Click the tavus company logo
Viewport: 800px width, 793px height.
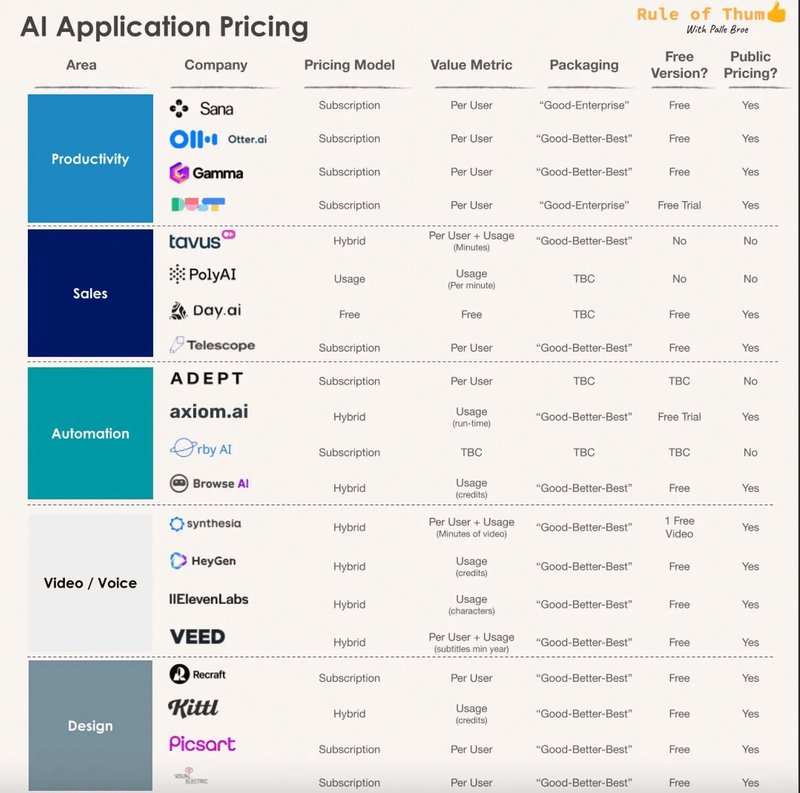coord(201,241)
